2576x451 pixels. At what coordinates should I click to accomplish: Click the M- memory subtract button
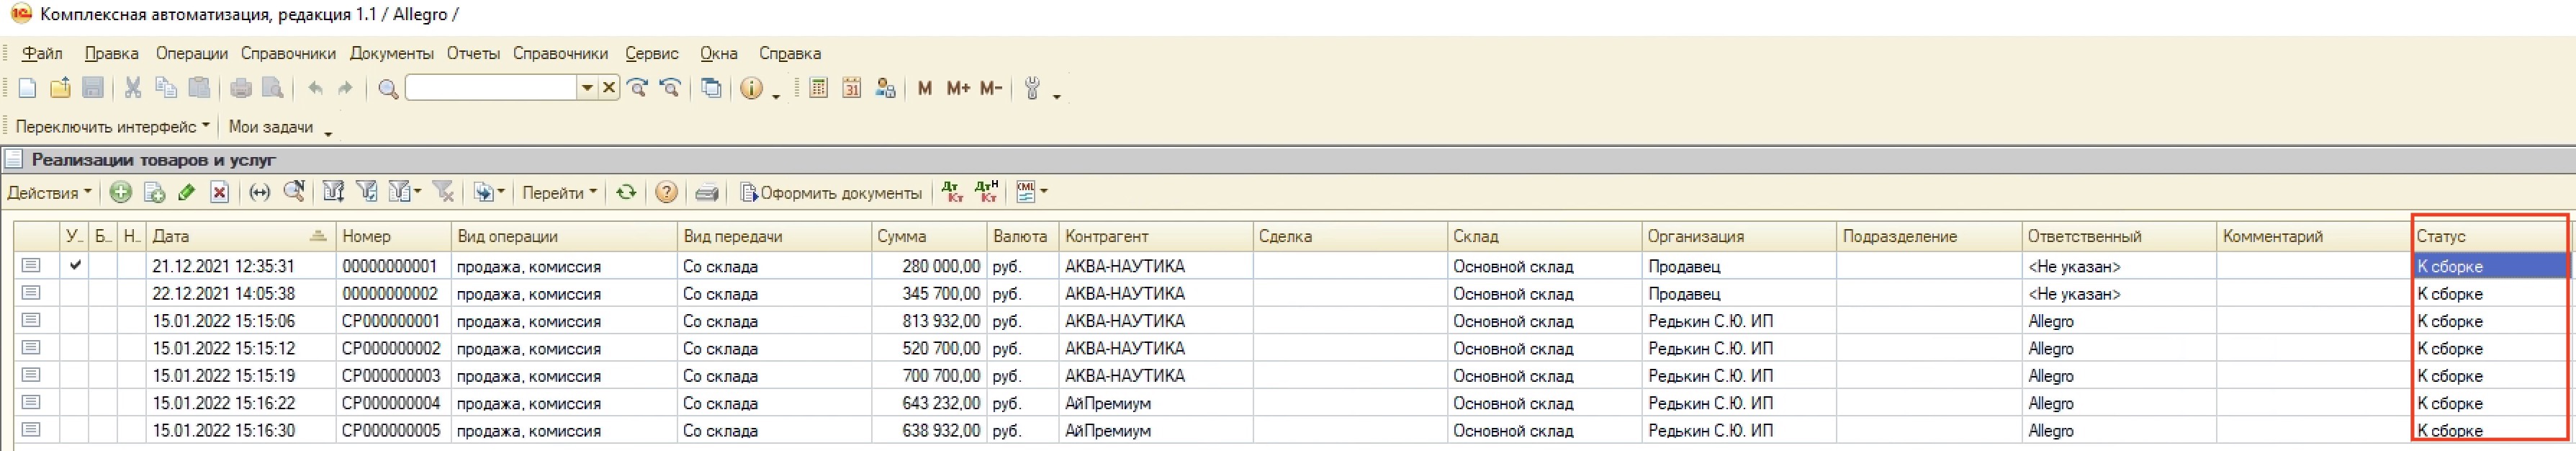991,89
